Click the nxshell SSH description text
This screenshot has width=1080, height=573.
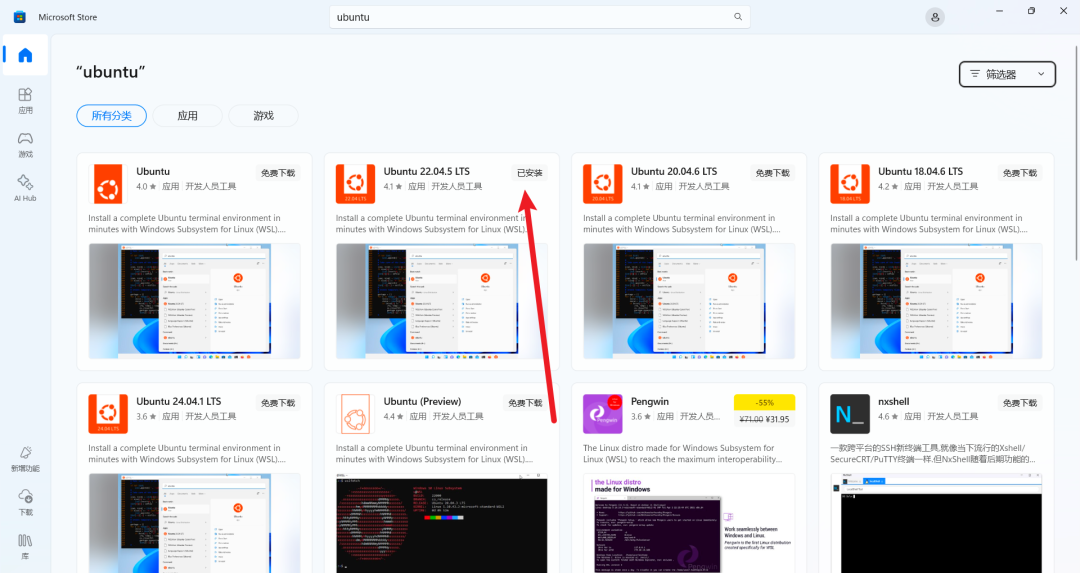[x=933, y=453]
